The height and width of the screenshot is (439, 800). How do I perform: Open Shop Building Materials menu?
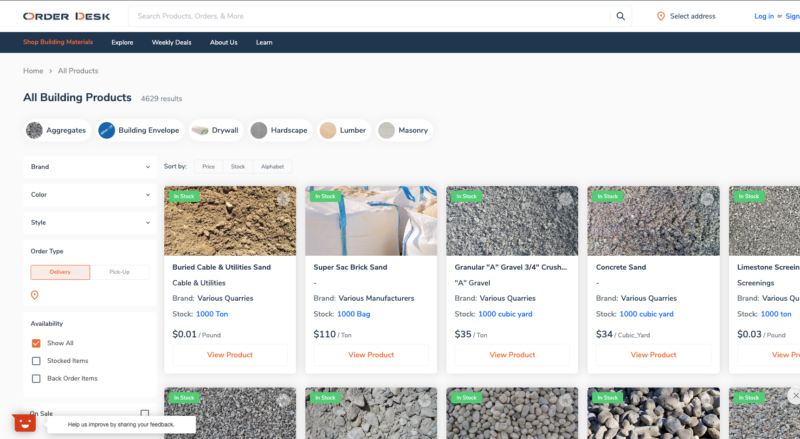[58, 42]
